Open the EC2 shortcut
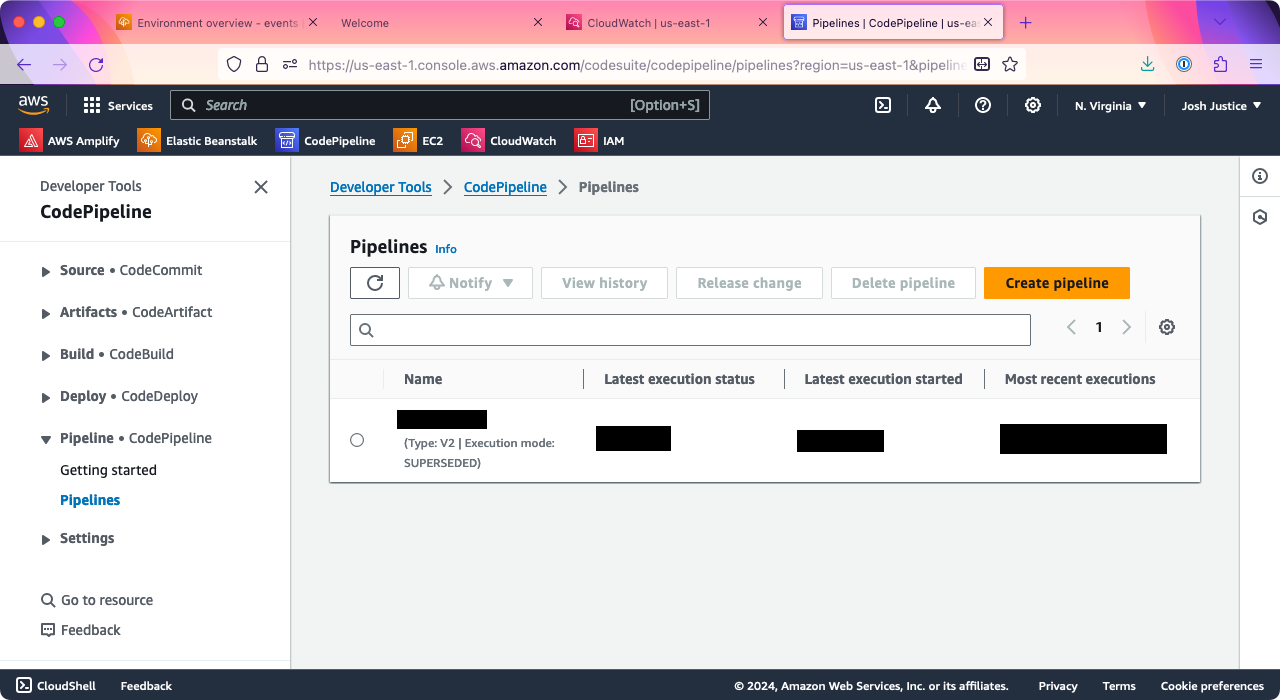 pyautogui.click(x=419, y=141)
